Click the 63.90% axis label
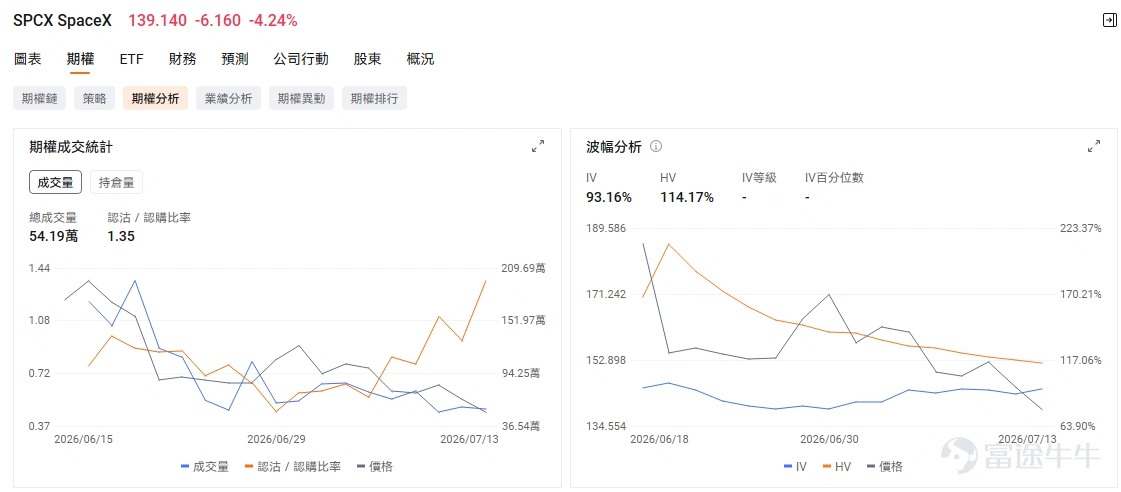 pyautogui.click(x=1077, y=426)
